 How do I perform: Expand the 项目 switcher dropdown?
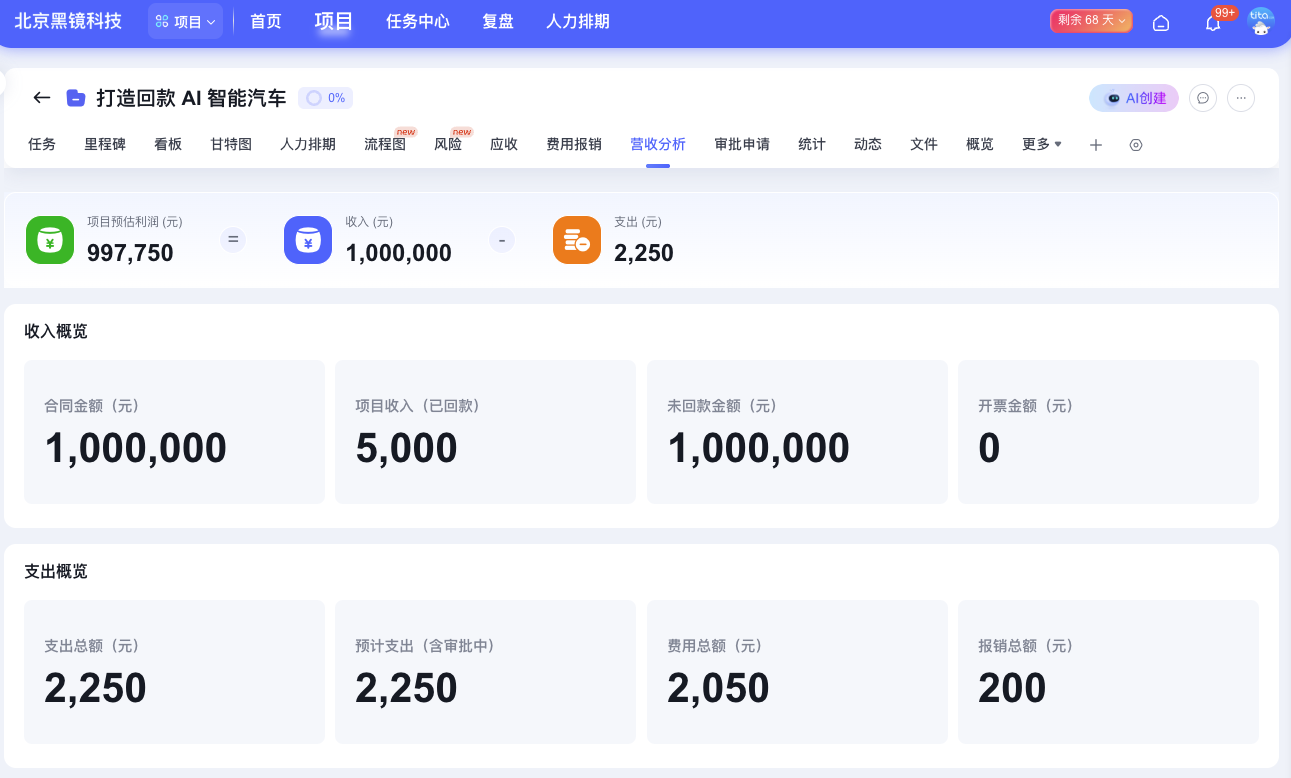tap(185, 21)
